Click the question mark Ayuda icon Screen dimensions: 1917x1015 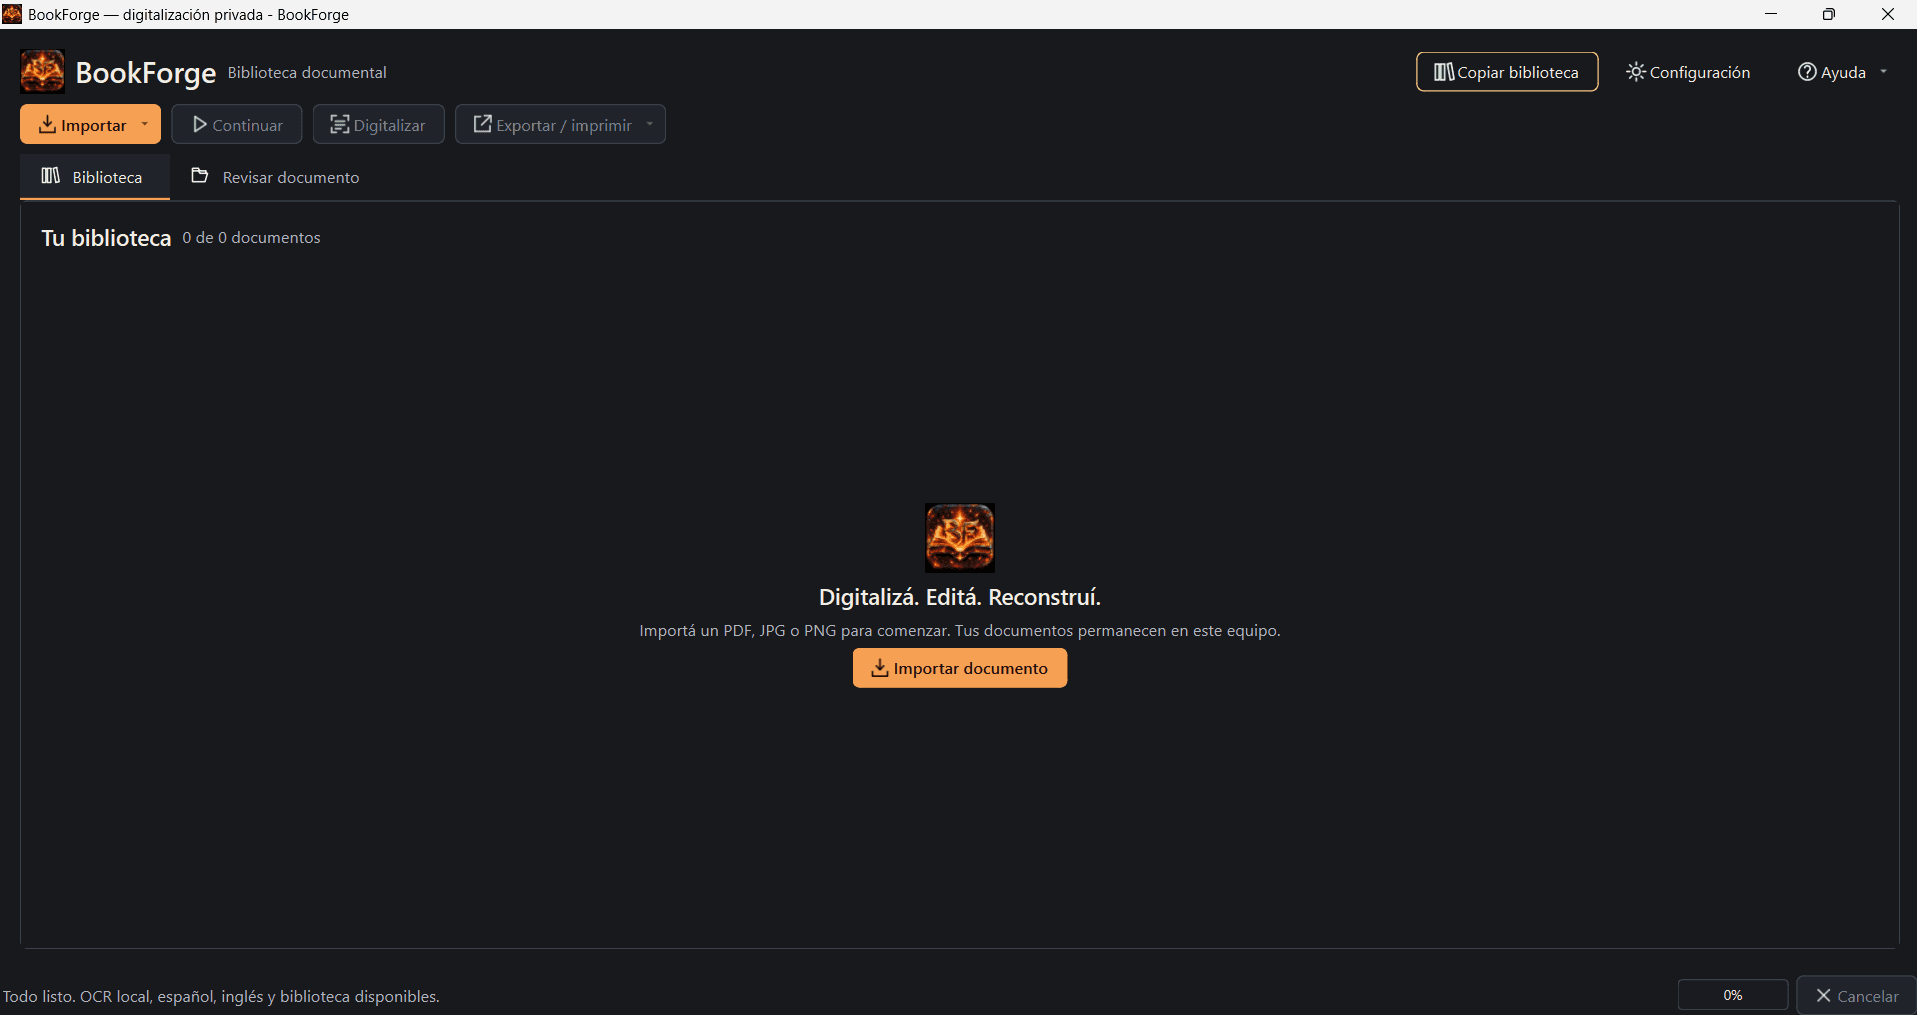click(1807, 72)
